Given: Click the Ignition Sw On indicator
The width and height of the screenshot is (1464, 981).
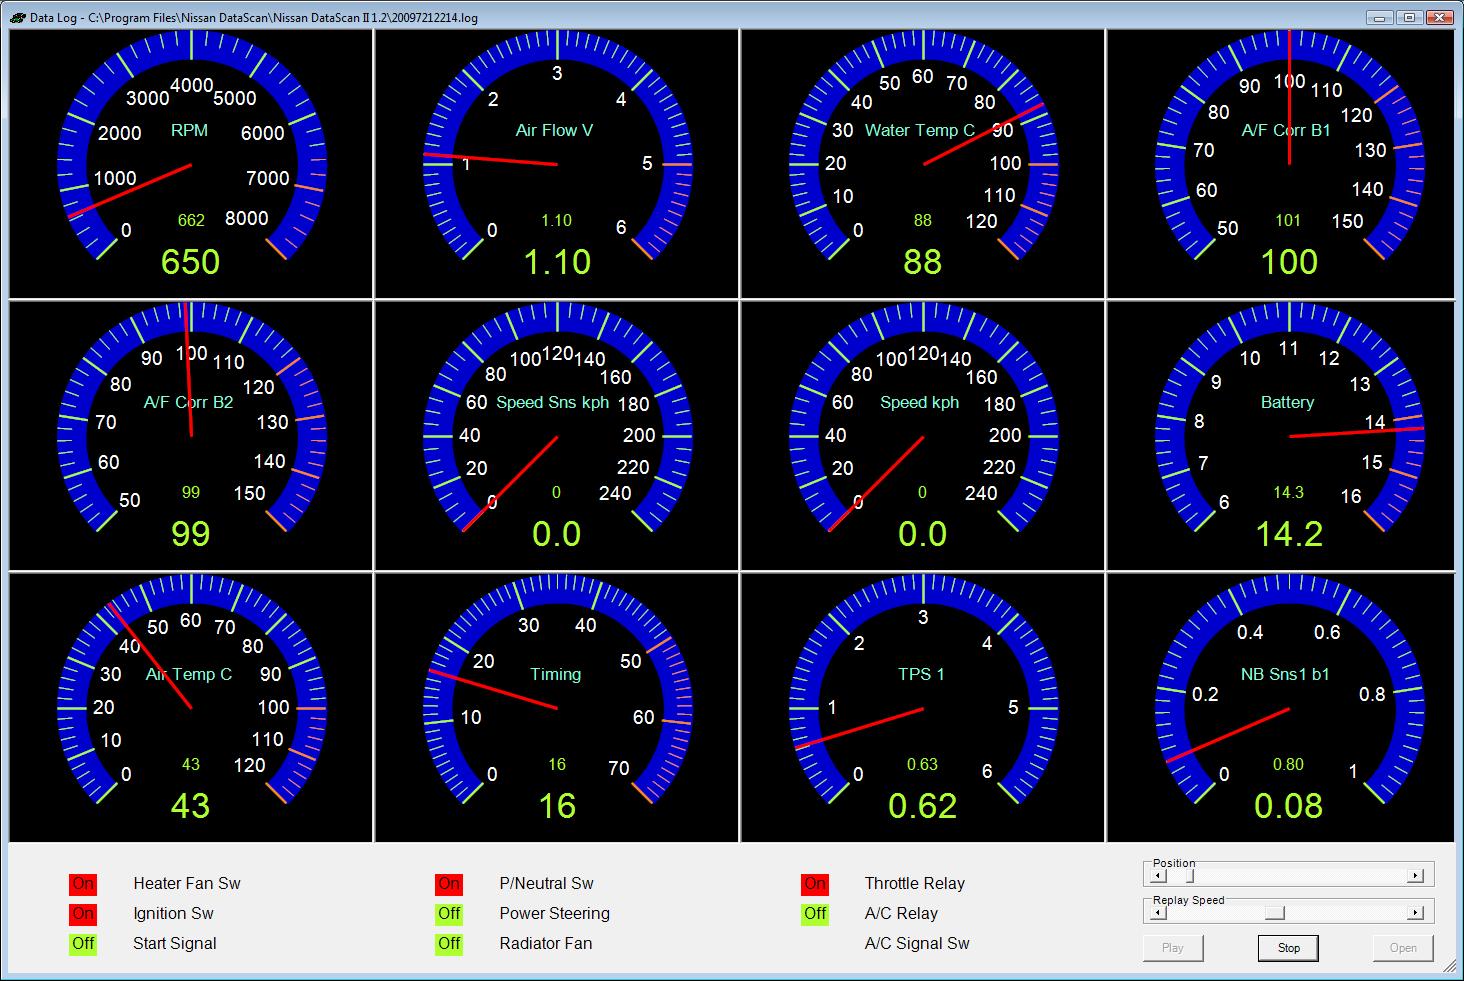Looking at the screenshot, I should pyautogui.click(x=83, y=914).
